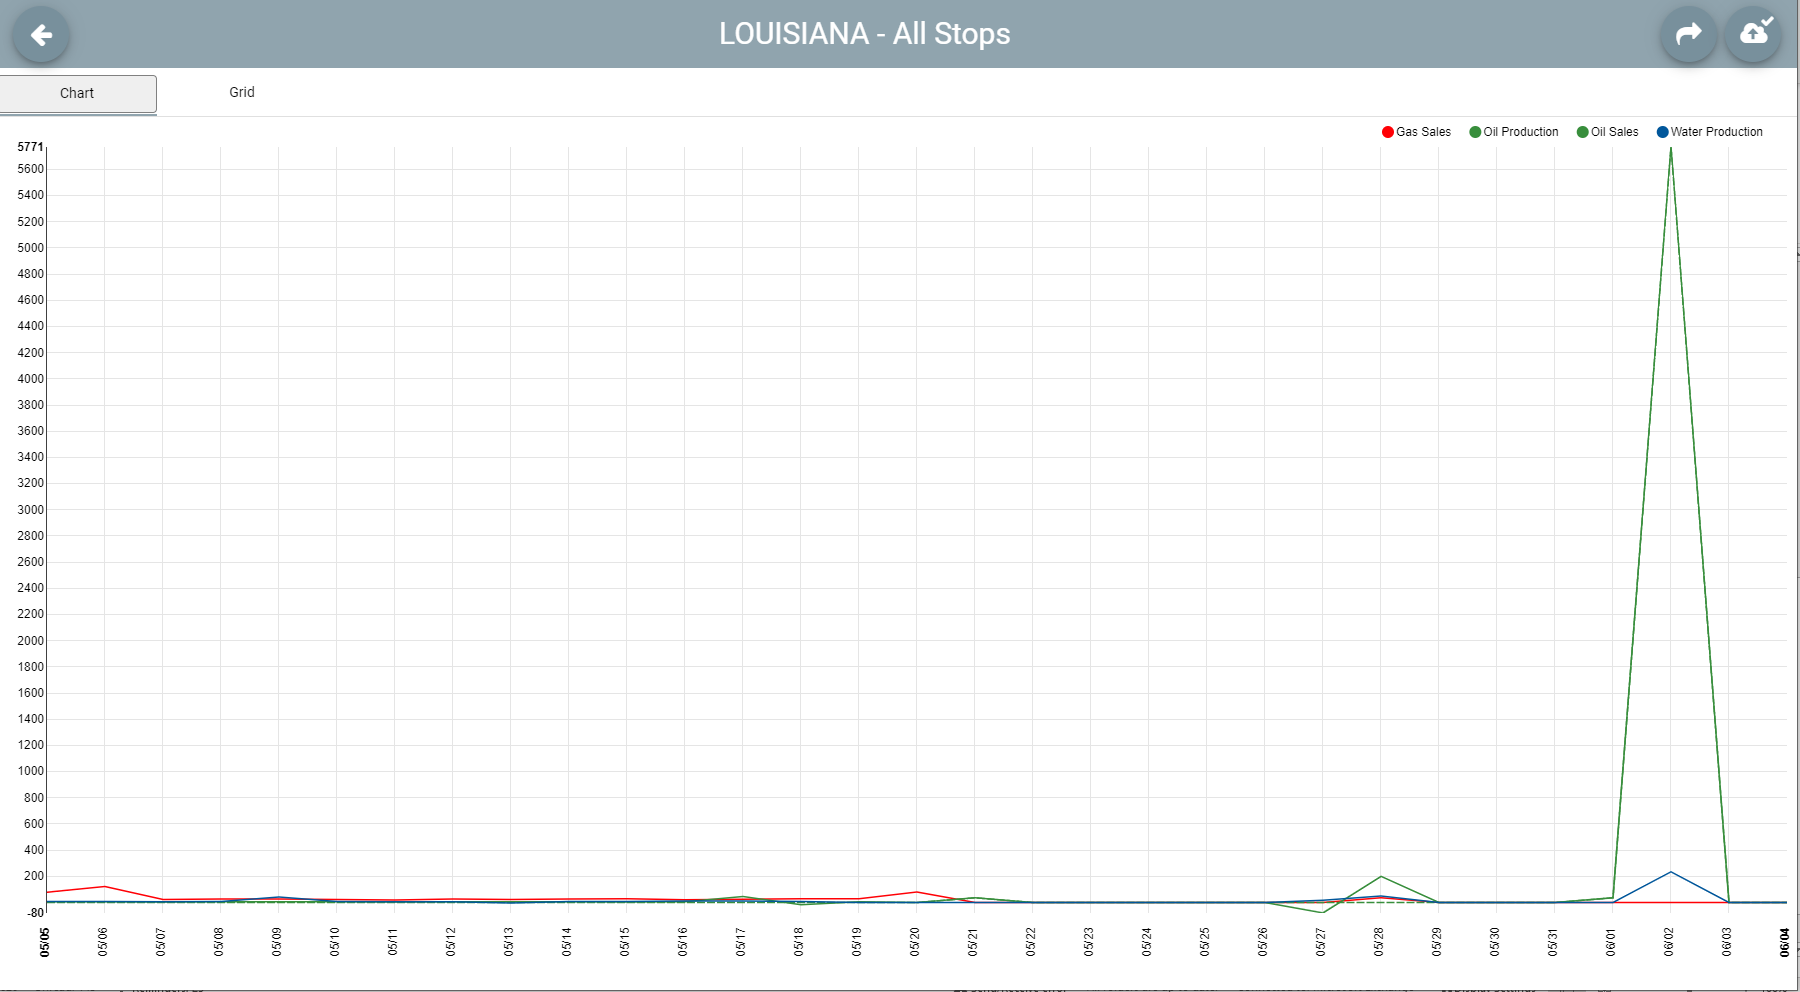
Task: Click the LOUISIANA - All Stops title
Action: tap(864, 34)
